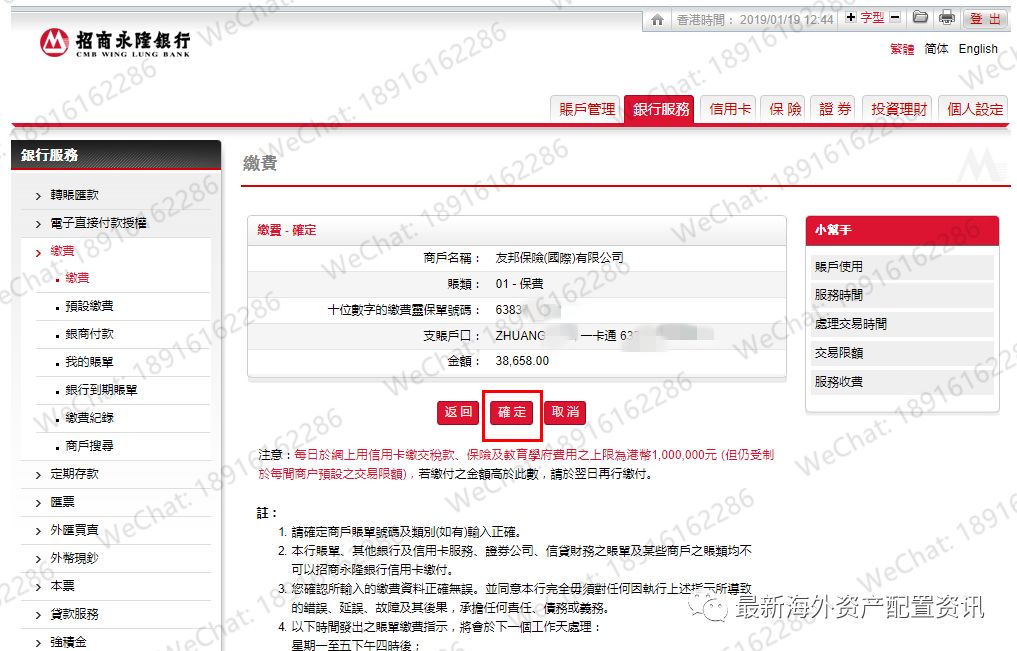Switch language to English

click(x=978, y=49)
